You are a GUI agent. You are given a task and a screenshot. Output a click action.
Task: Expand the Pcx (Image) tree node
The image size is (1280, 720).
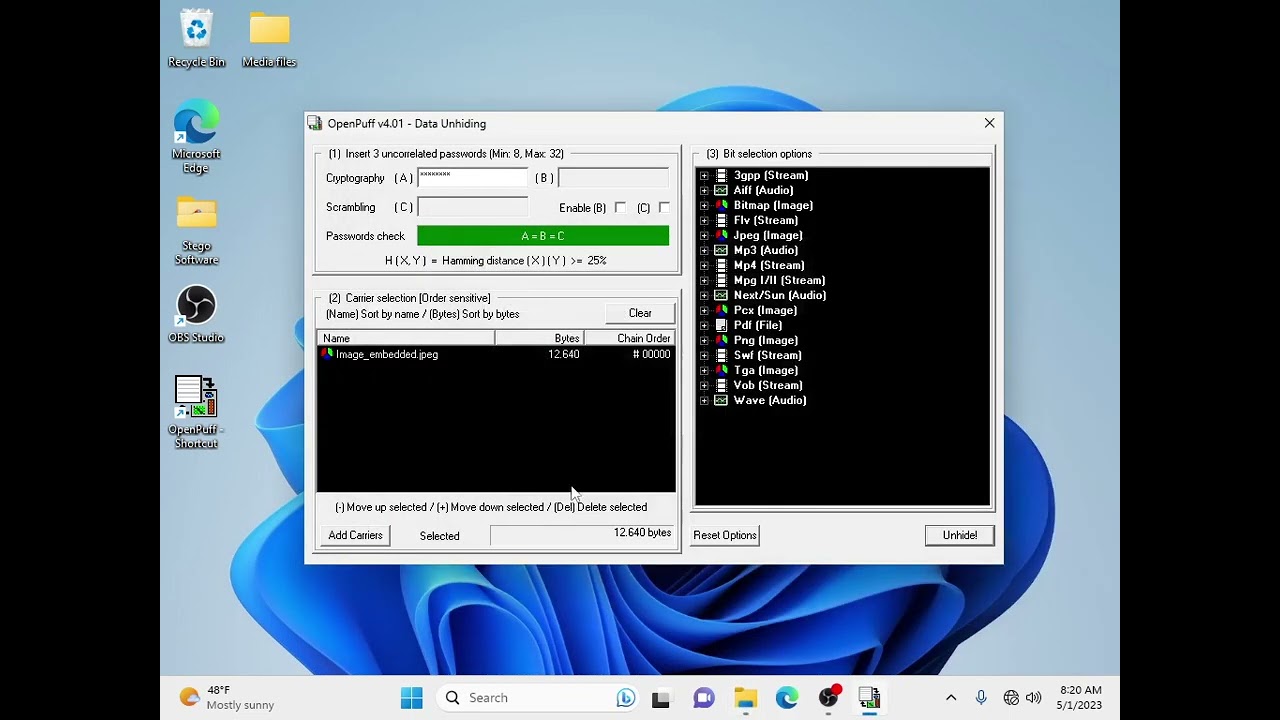click(x=704, y=310)
